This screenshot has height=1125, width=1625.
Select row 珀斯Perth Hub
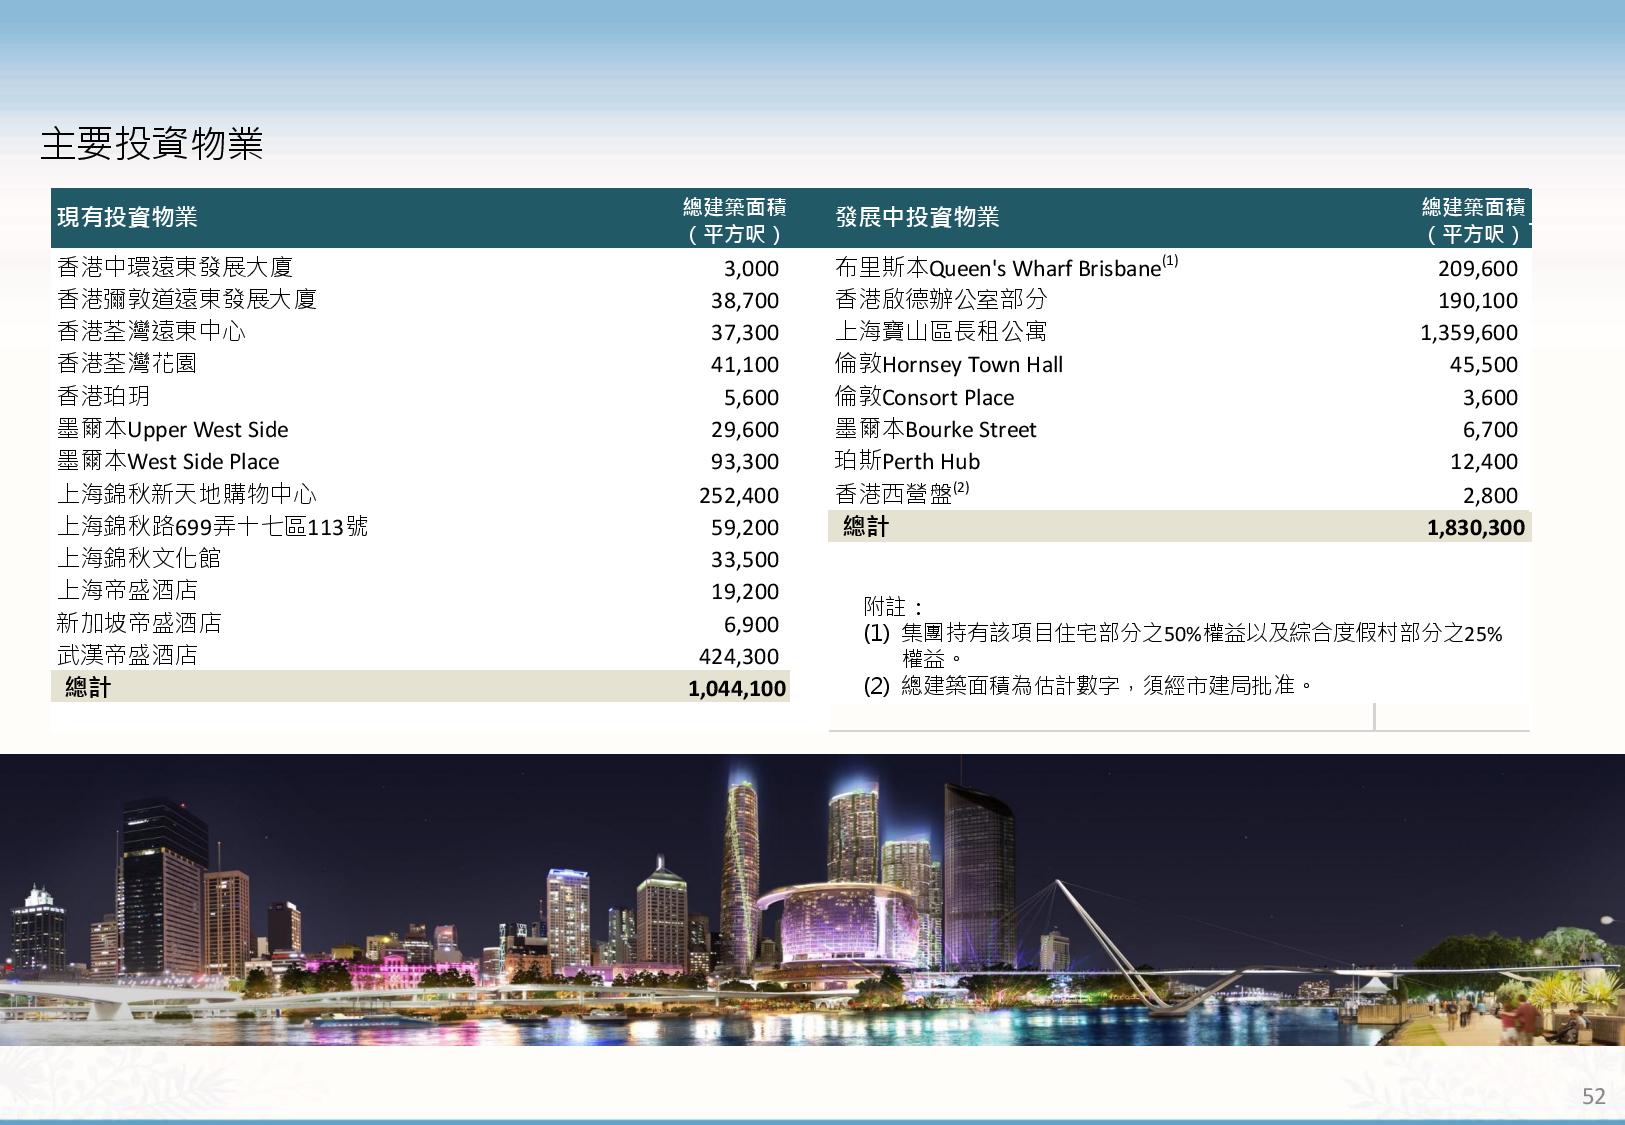click(1180, 461)
